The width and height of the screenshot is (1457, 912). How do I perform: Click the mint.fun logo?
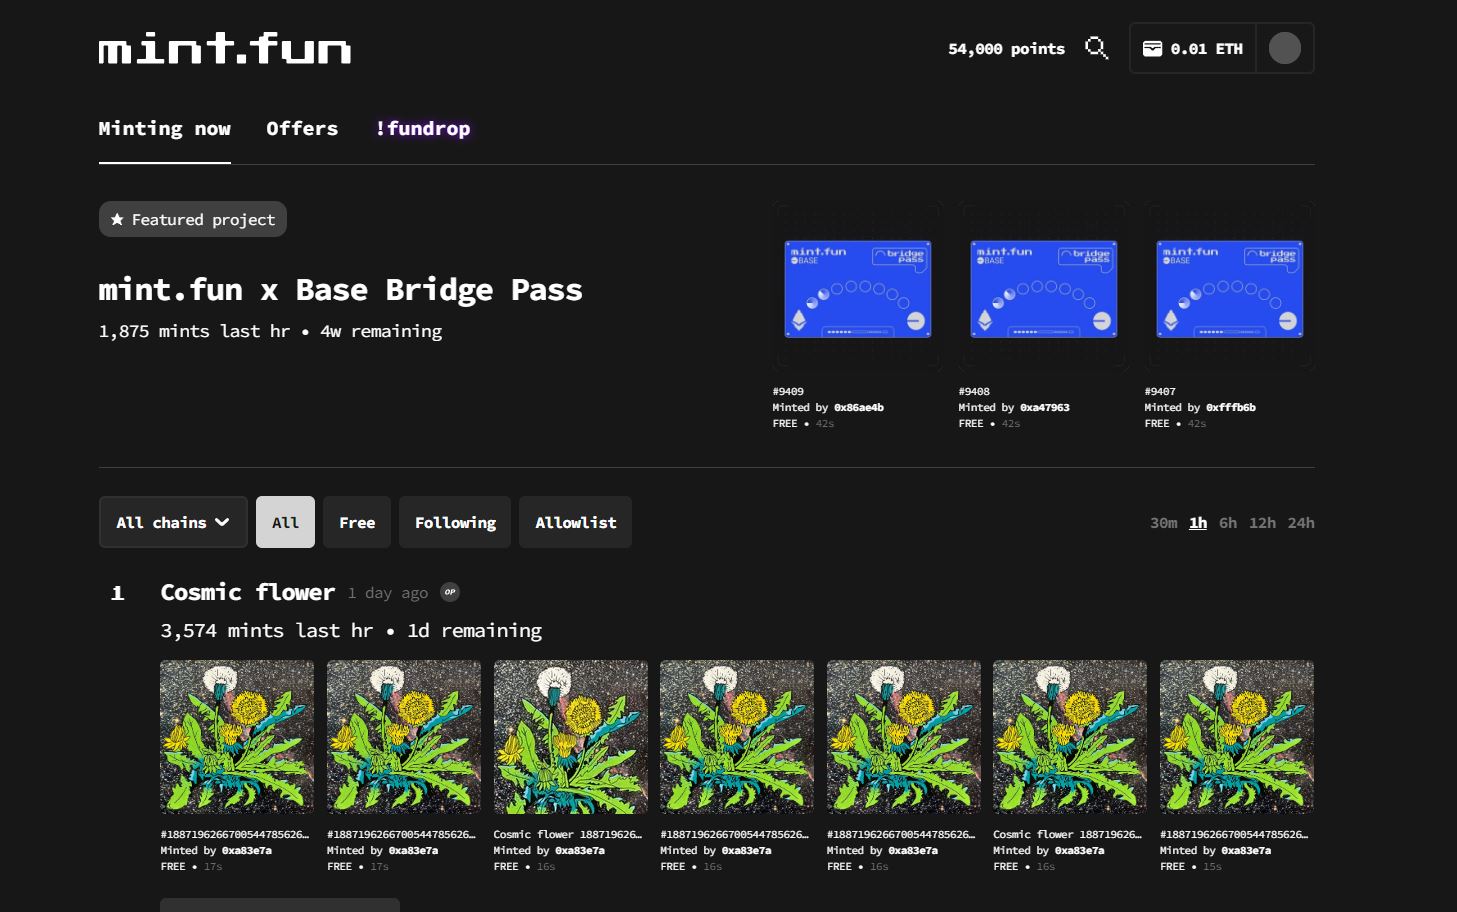tap(225, 48)
